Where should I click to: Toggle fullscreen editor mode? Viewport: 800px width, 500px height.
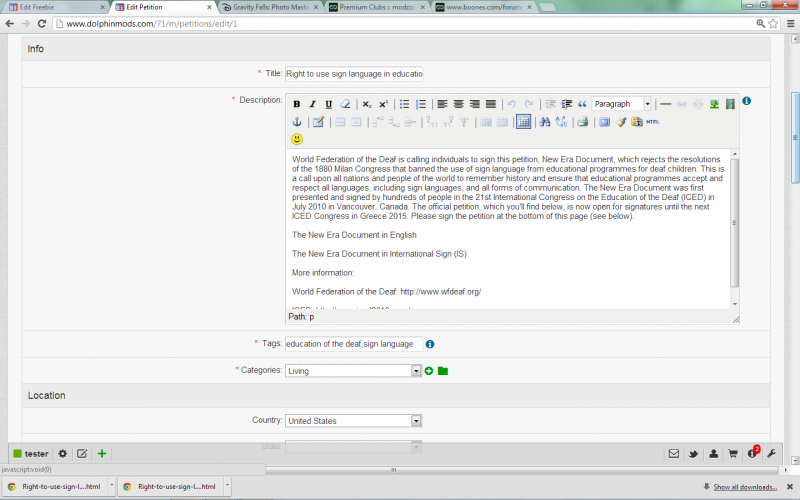tap(604, 122)
